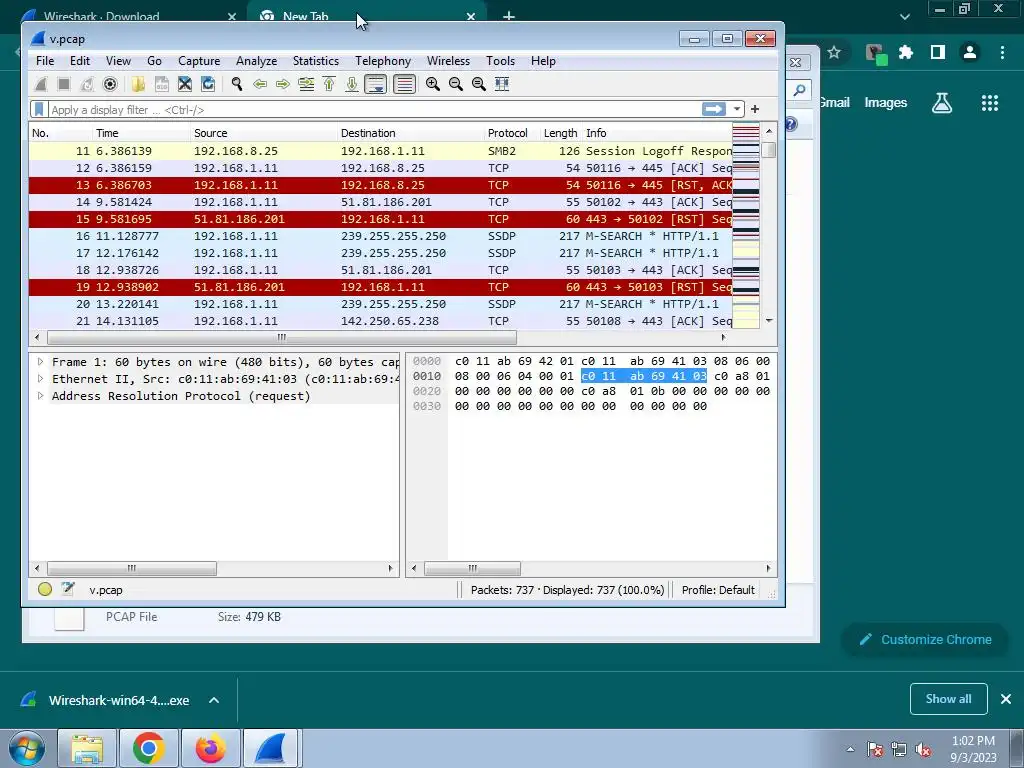Sort the packet list by the Protocol column
1024x768 pixels.
(x=512, y=133)
